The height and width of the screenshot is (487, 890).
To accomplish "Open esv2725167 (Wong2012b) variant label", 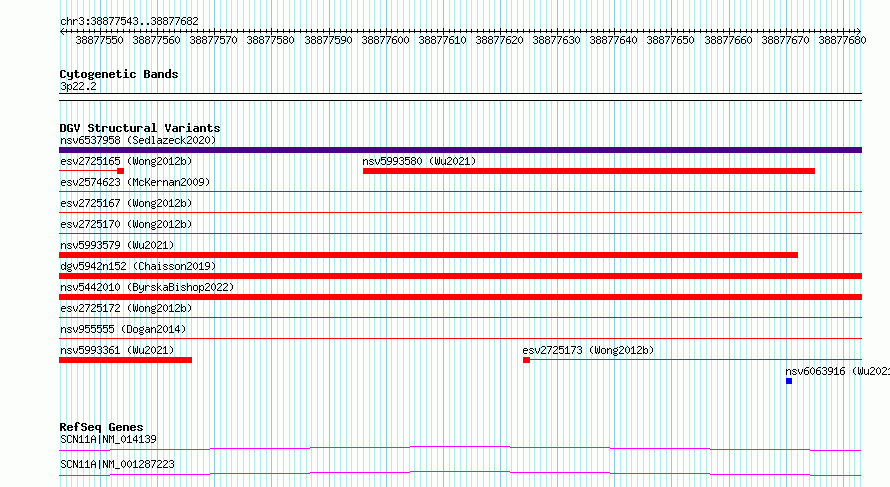I will coord(126,203).
